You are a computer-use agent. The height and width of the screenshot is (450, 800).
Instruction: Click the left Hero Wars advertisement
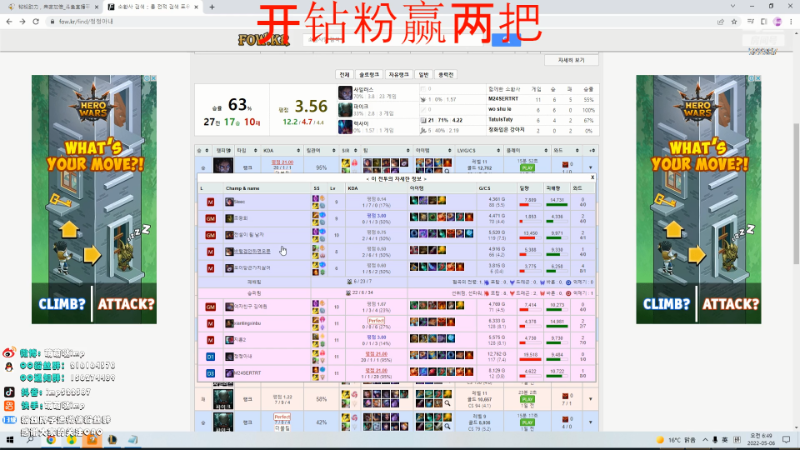tap(94, 199)
